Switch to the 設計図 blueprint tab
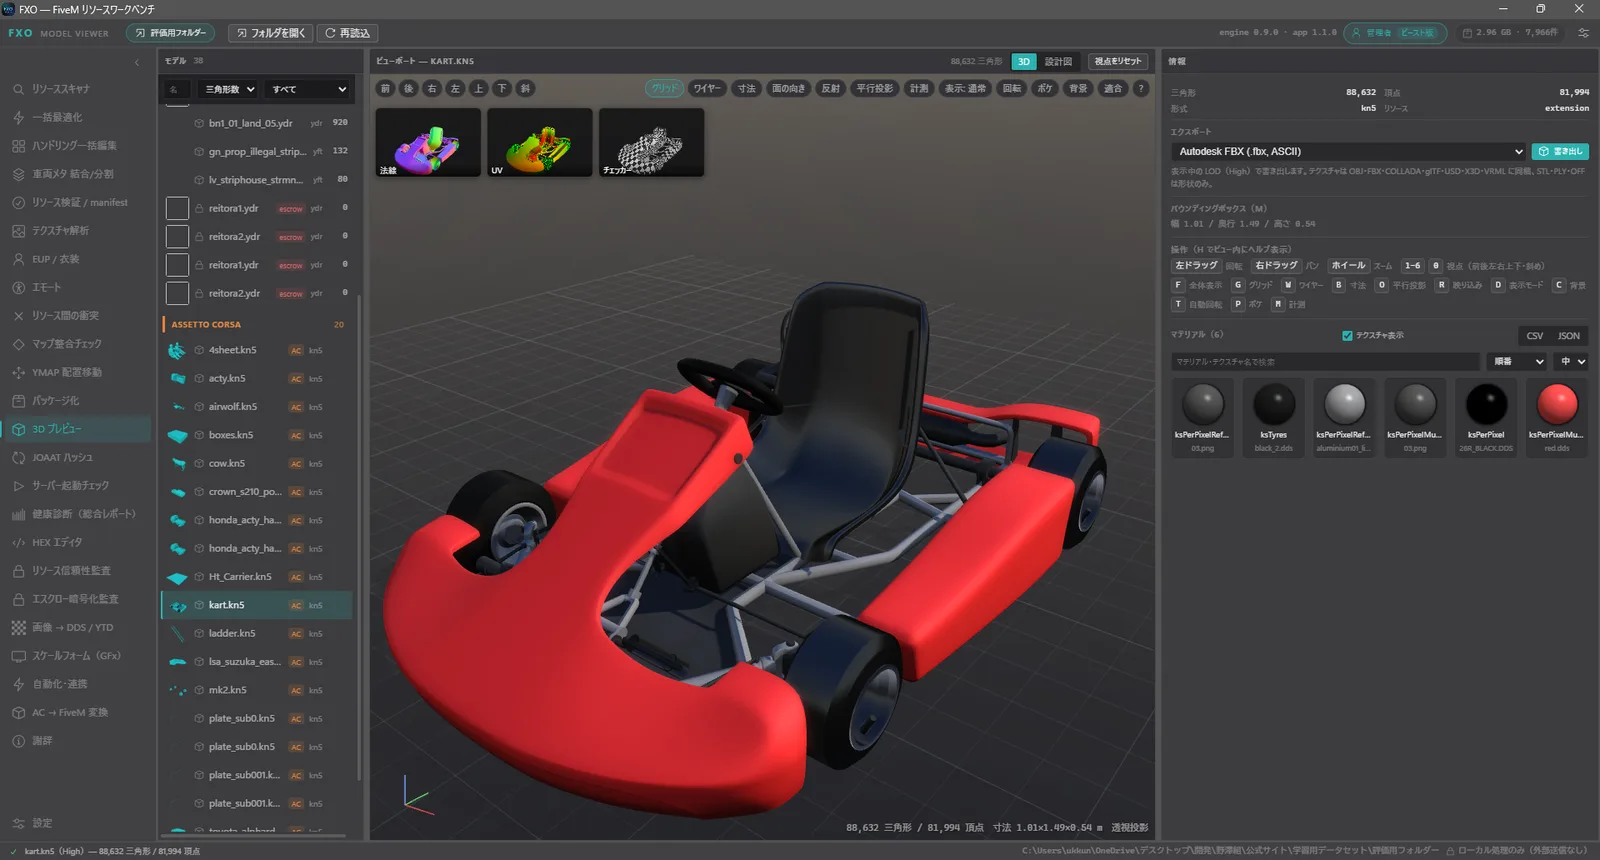 pyautogui.click(x=1058, y=62)
